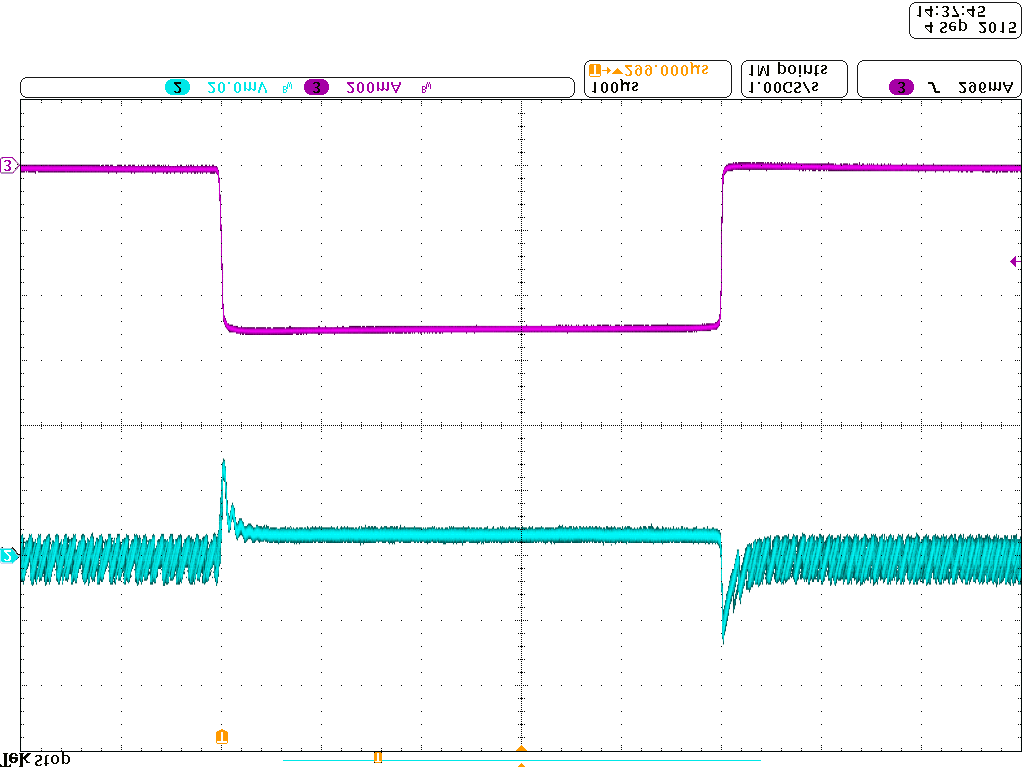Select channel 3 ground marker on left edge
Screen dimensions: 1024x768
click(x=8, y=166)
